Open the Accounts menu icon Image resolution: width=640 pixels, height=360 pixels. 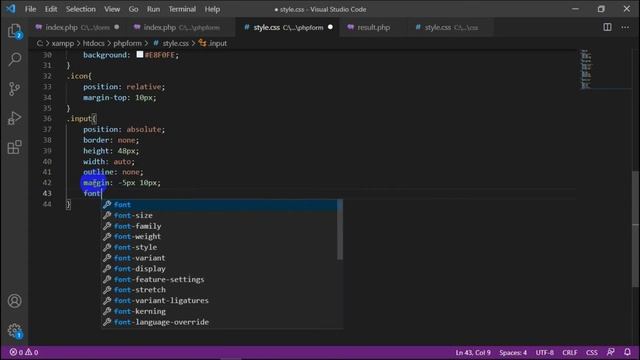14,301
